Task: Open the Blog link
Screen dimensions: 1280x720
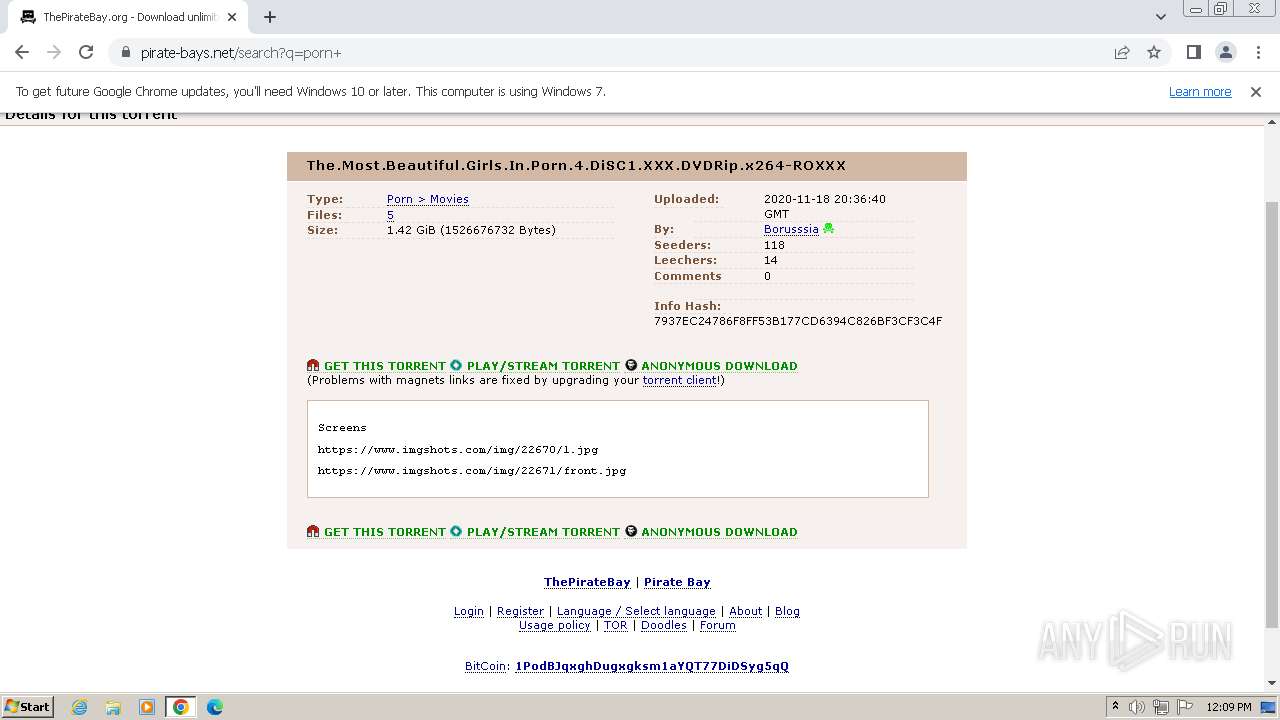Action: click(787, 611)
